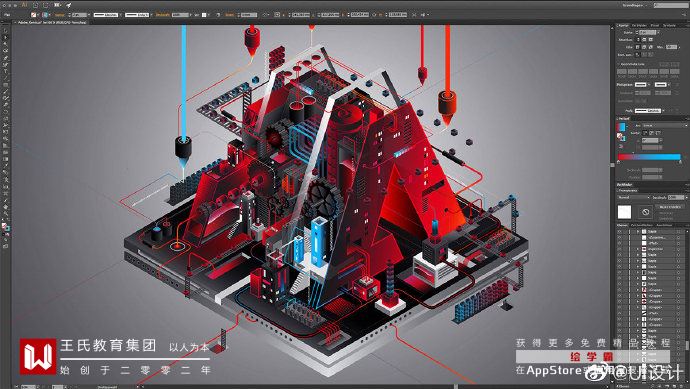Click the width field in control bar
This screenshot has width=690, height=389.
(x=360, y=15)
